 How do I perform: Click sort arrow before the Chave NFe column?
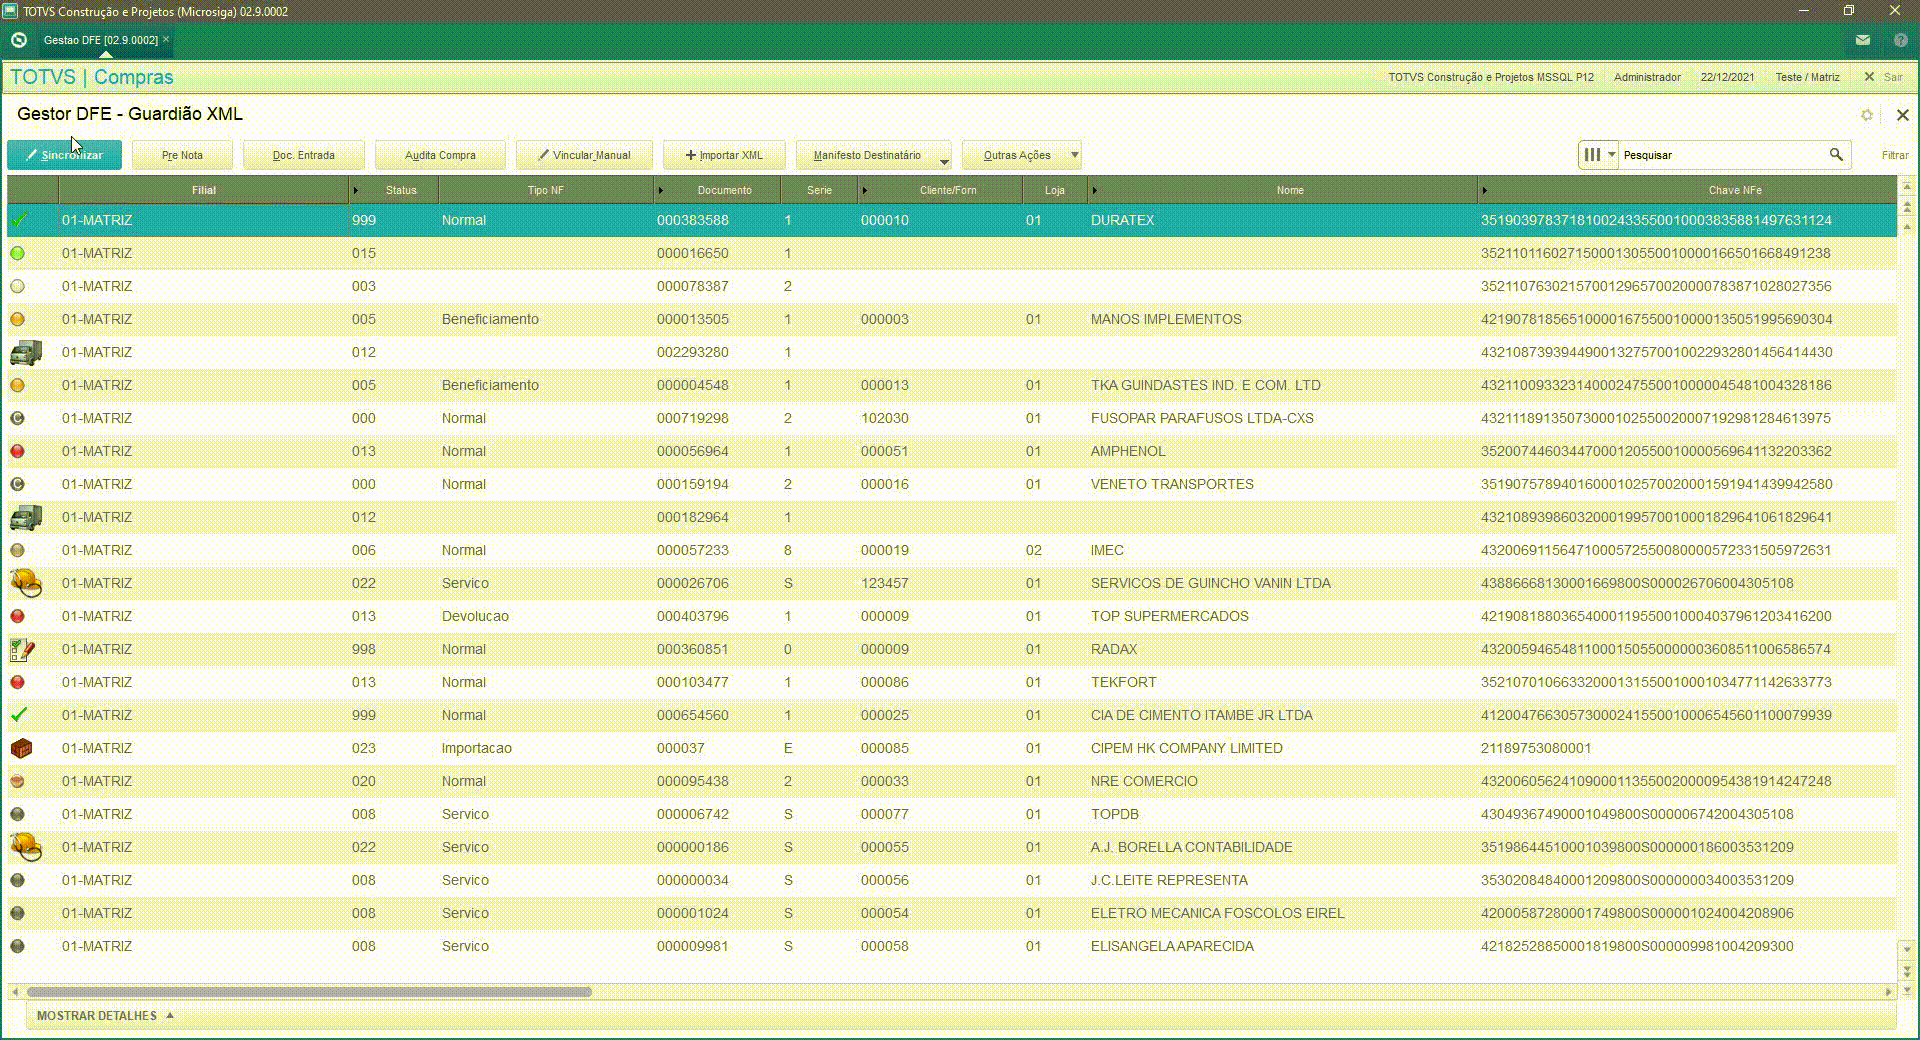(x=1485, y=190)
